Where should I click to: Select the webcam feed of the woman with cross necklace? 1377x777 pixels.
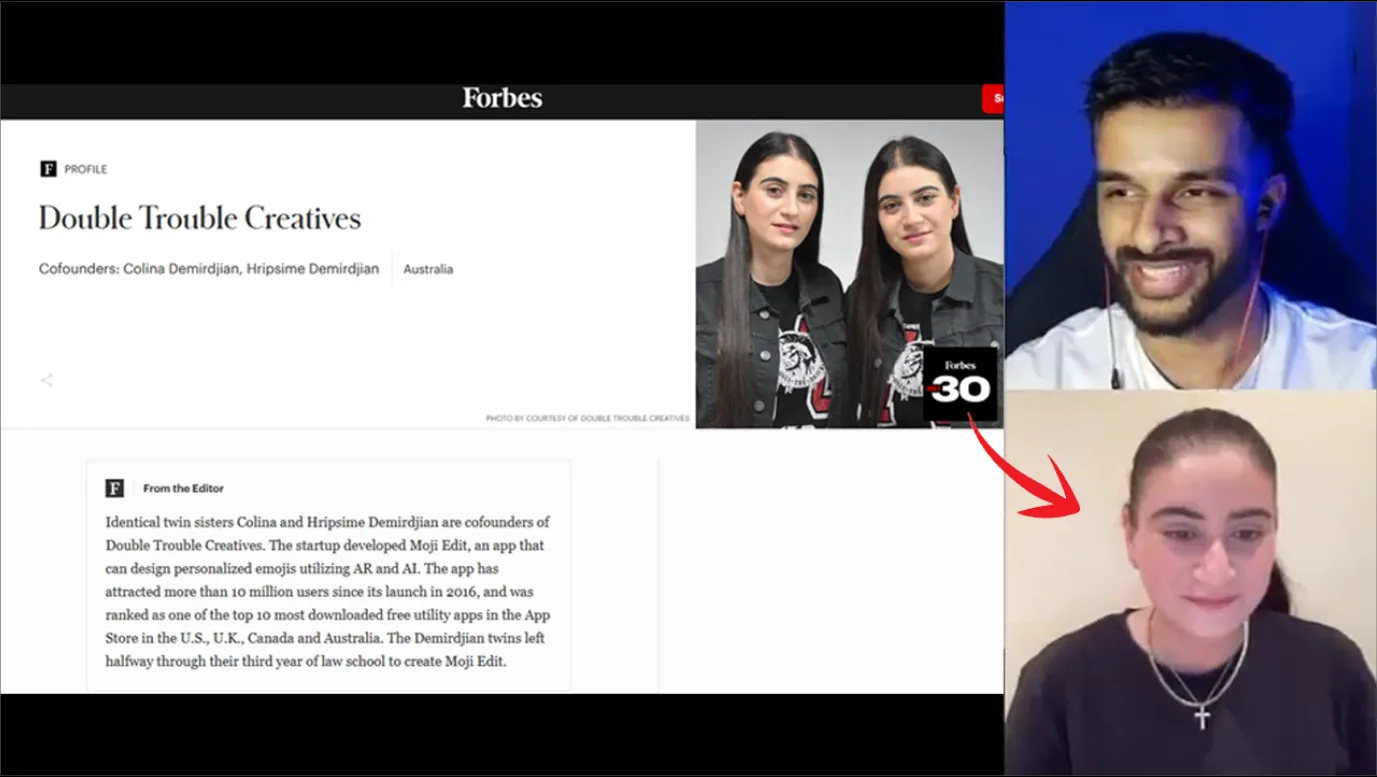pyautogui.click(x=1190, y=582)
